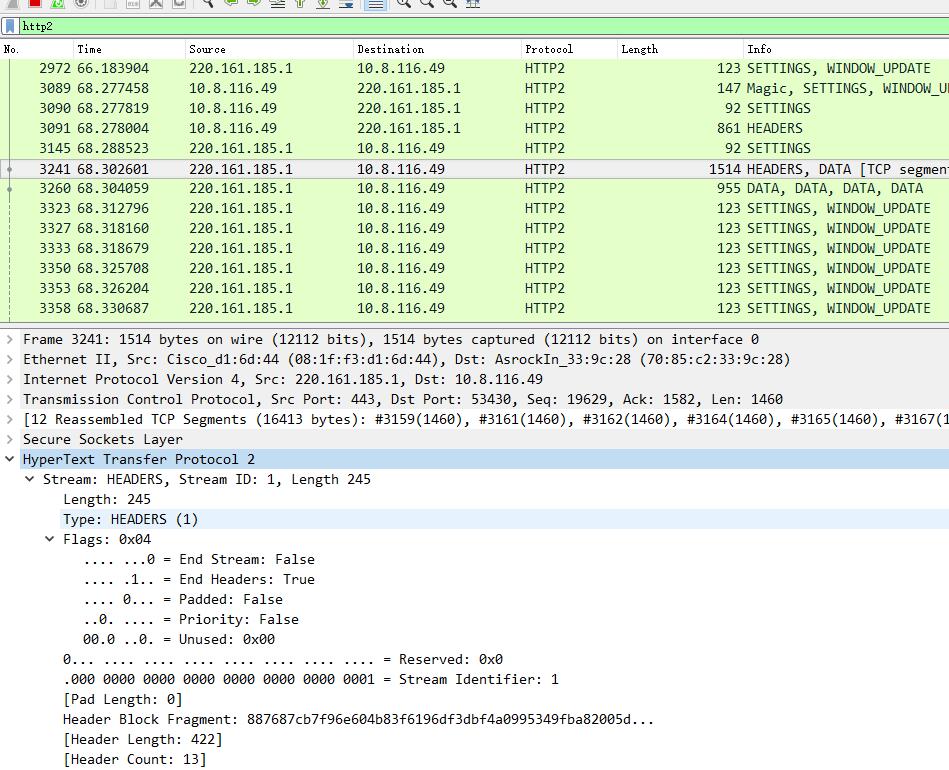Expand the Transmission Control Protocol section

tap(10, 399)
